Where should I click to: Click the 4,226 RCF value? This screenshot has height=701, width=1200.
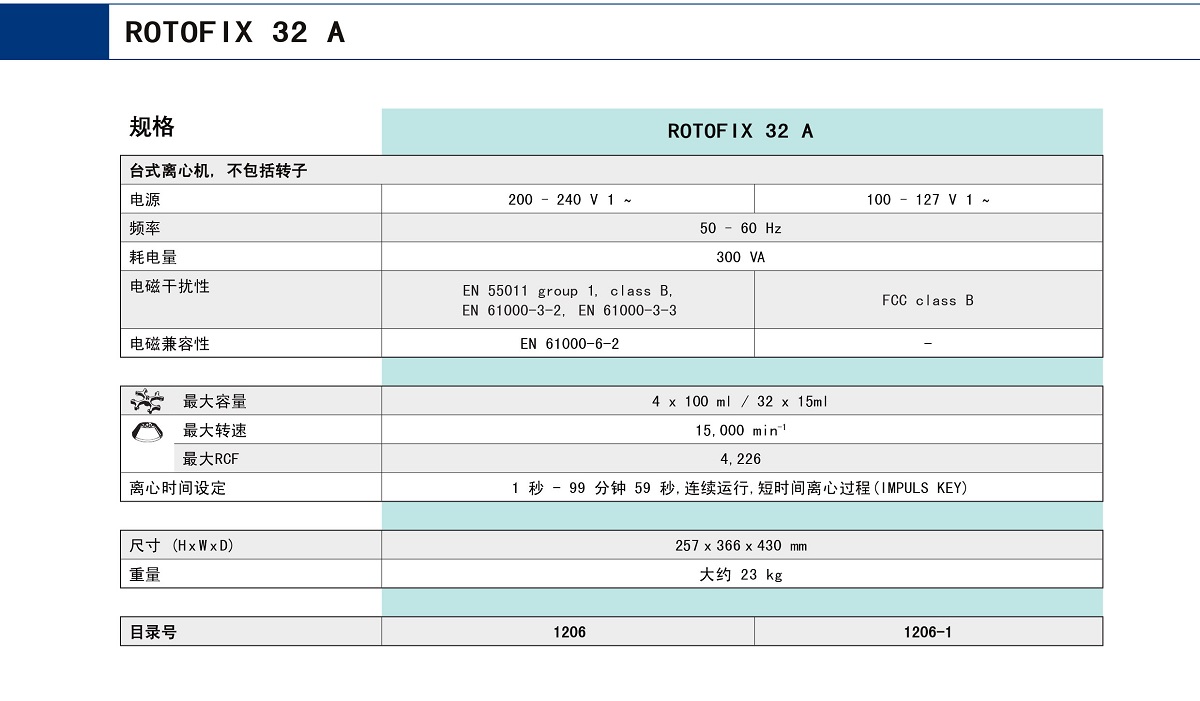tap(741, 459)
